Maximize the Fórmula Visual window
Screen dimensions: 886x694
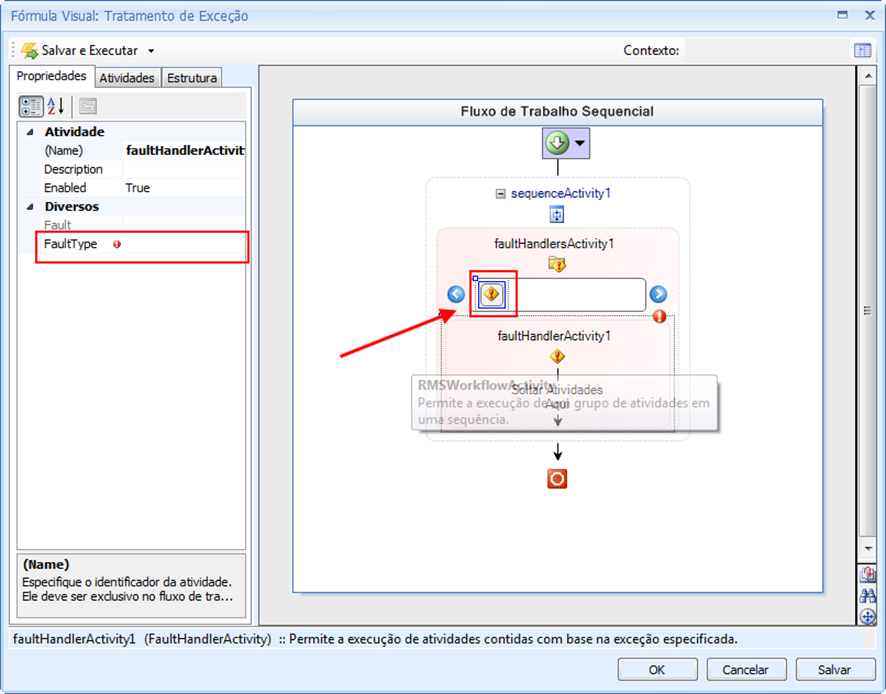842,15
